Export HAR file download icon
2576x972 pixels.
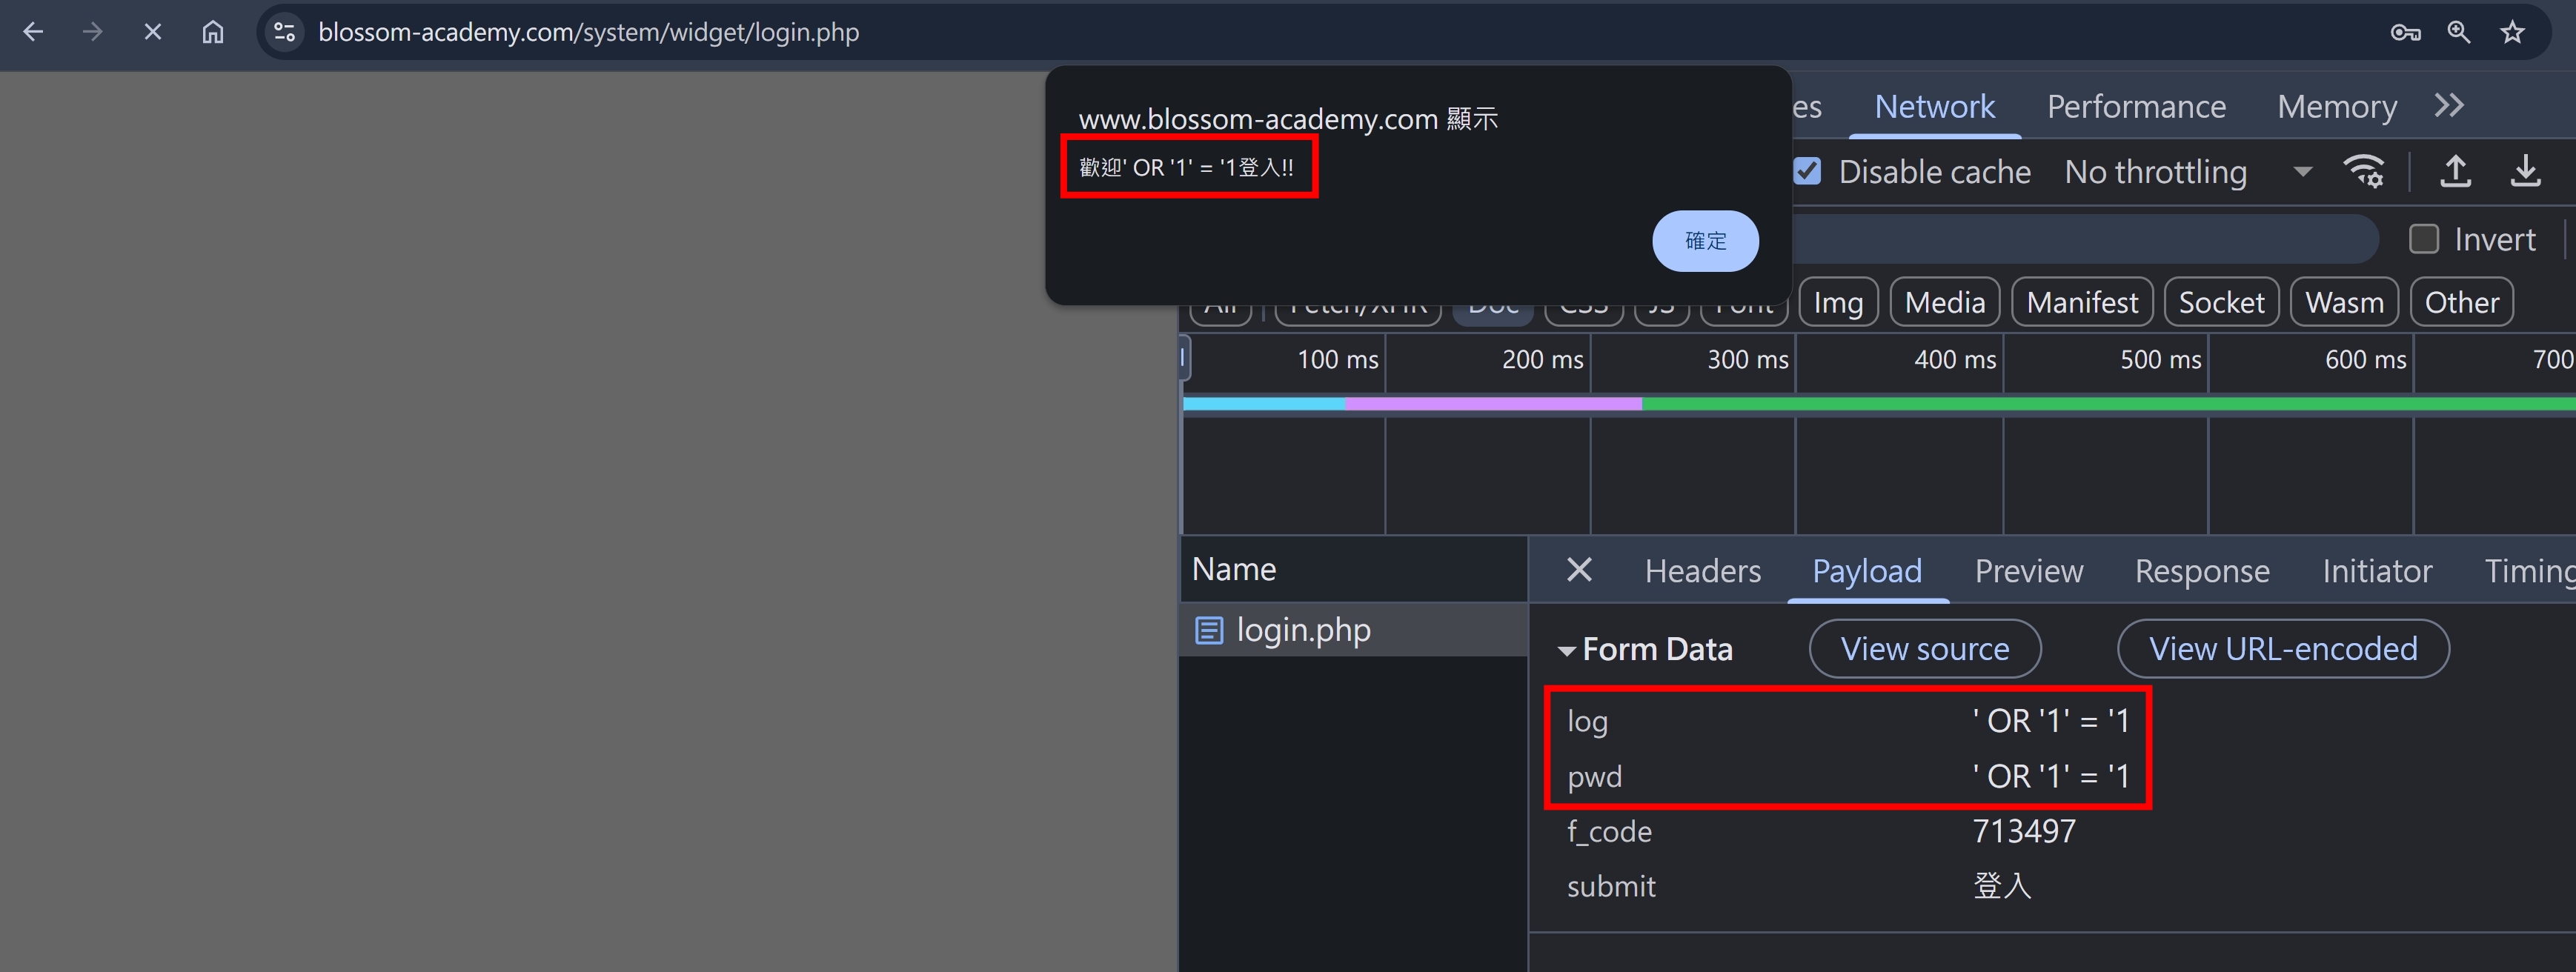pos(2526,171)
